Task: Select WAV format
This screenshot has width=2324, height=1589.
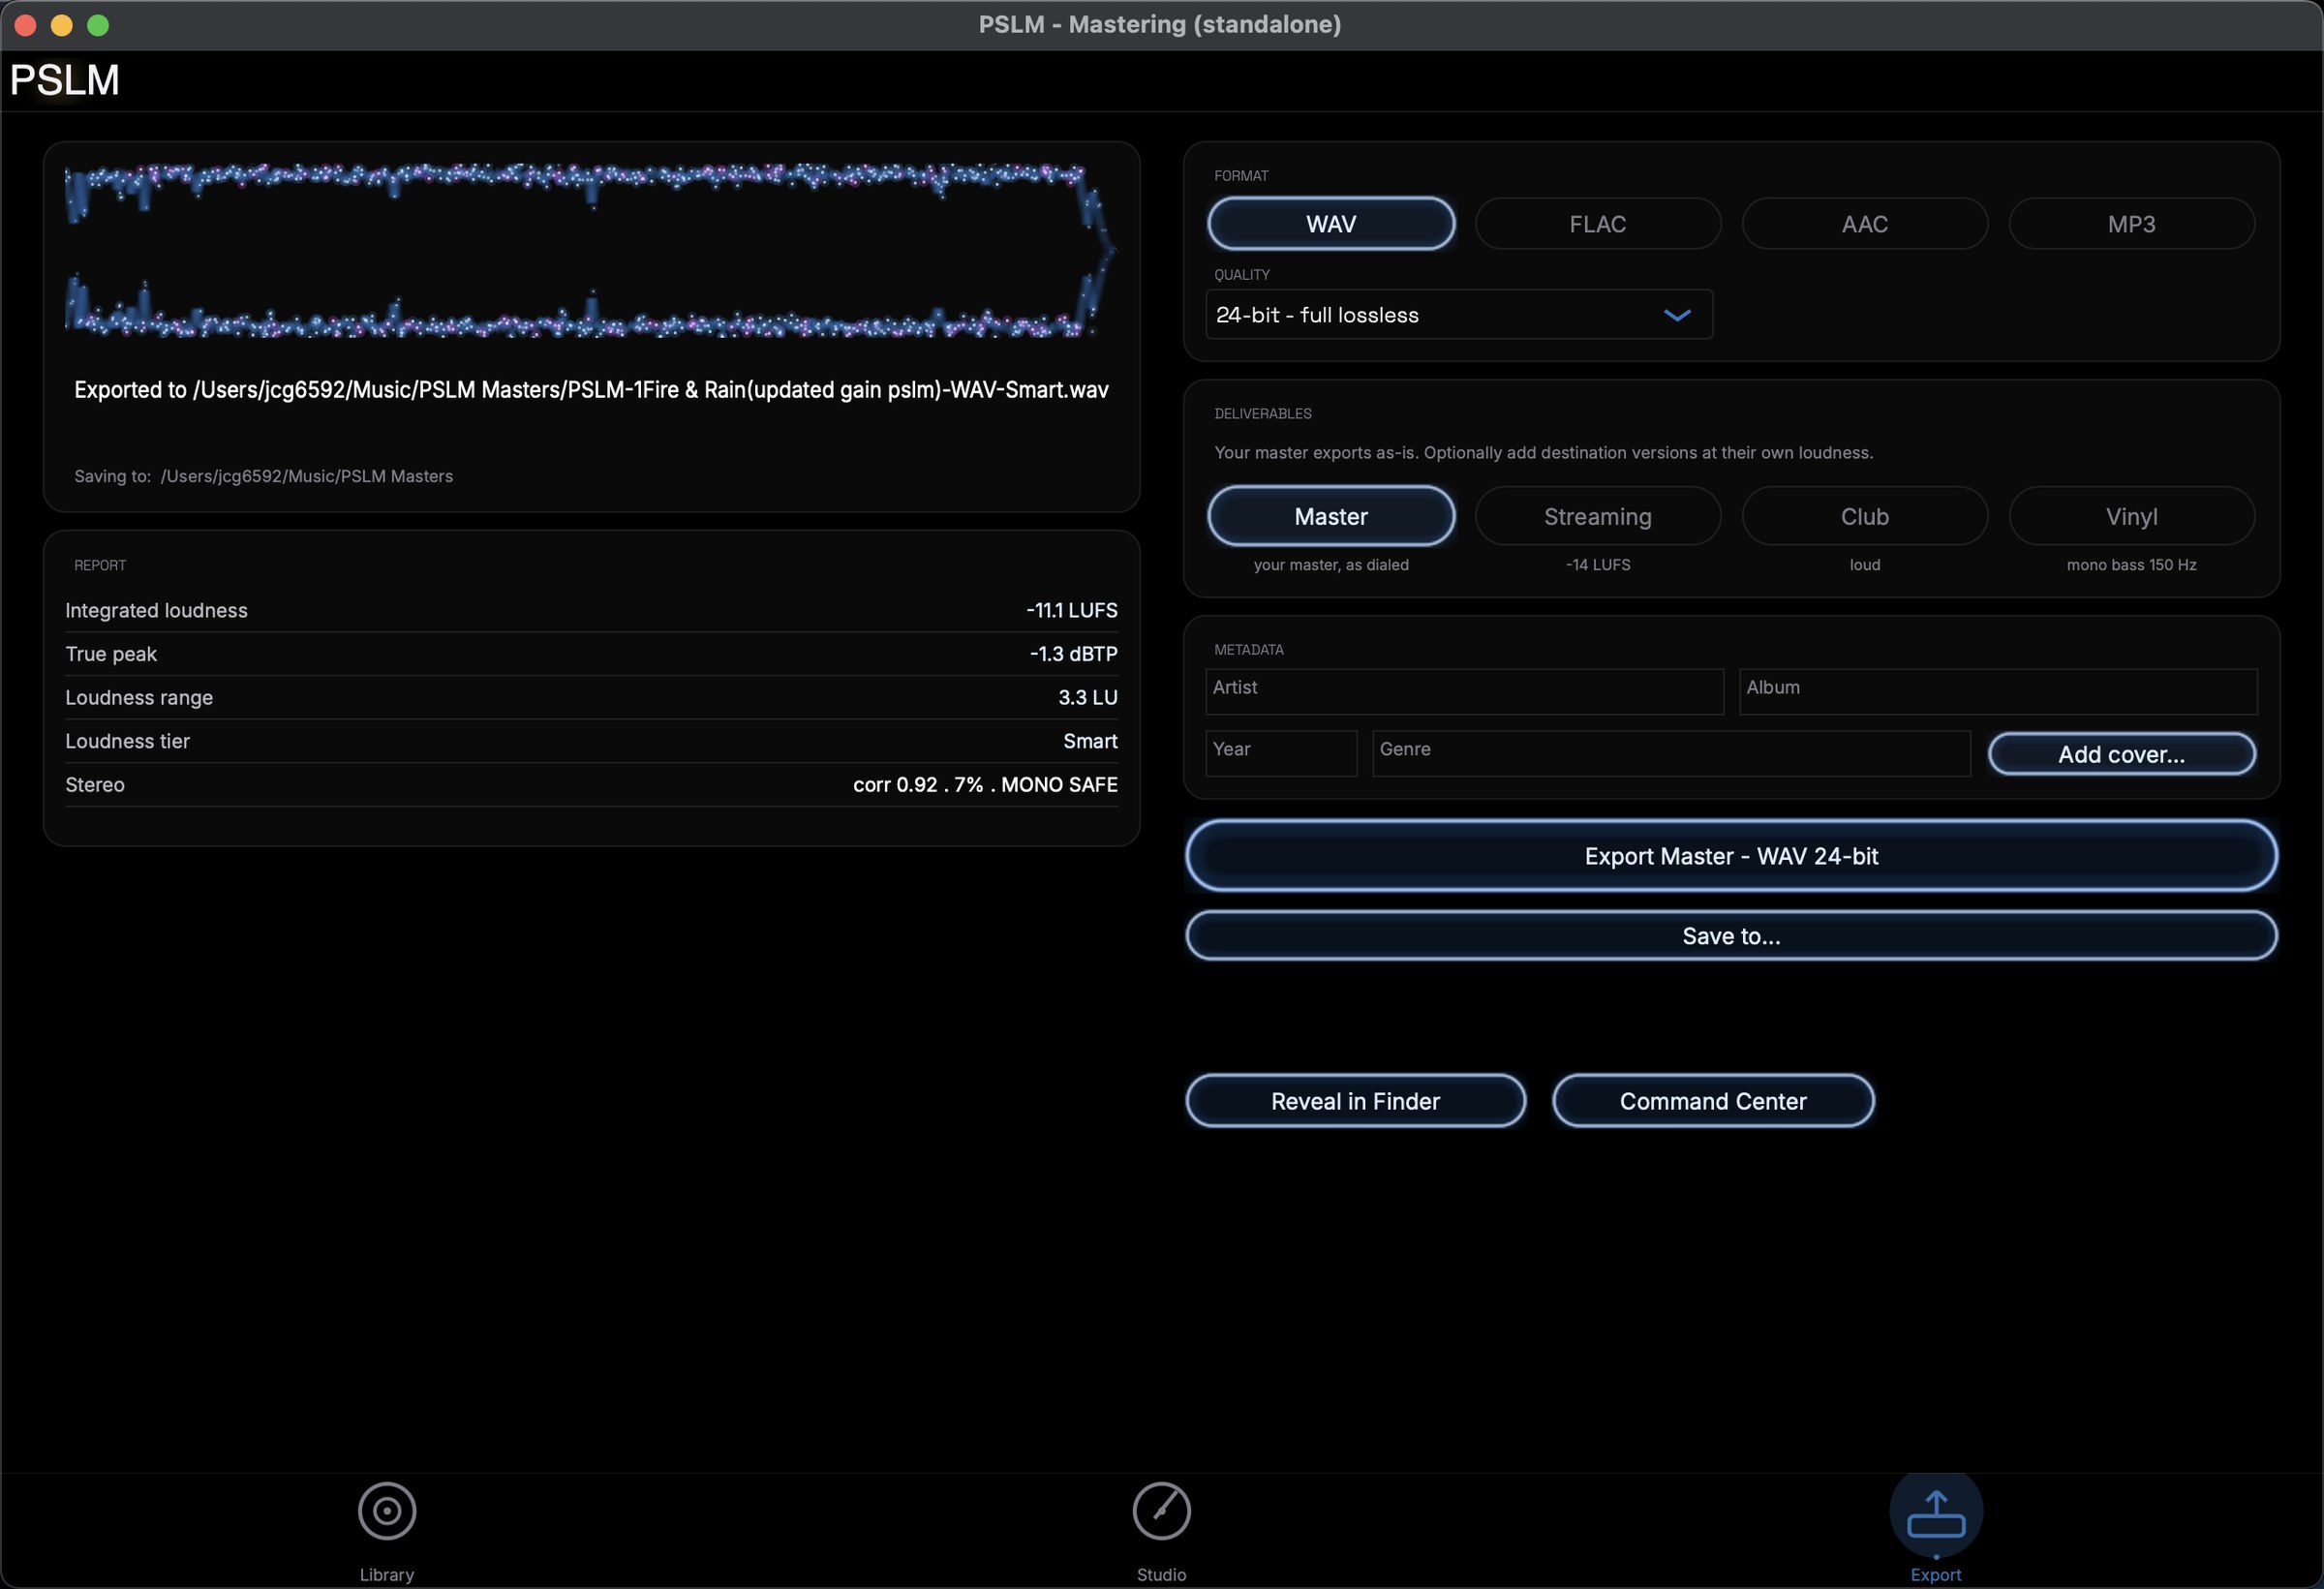Action: (x=1331, y=223)
